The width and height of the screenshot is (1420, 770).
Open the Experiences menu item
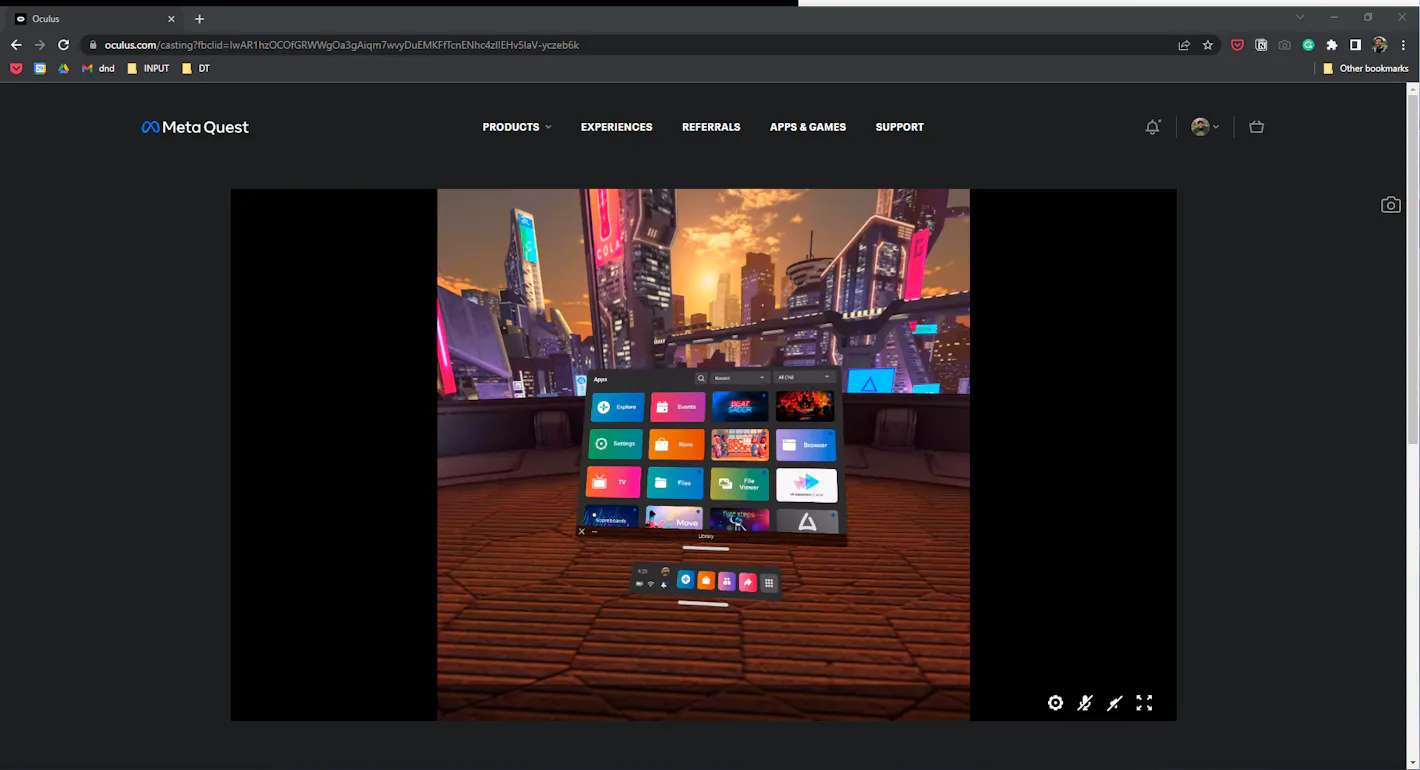tap(616, 127)
